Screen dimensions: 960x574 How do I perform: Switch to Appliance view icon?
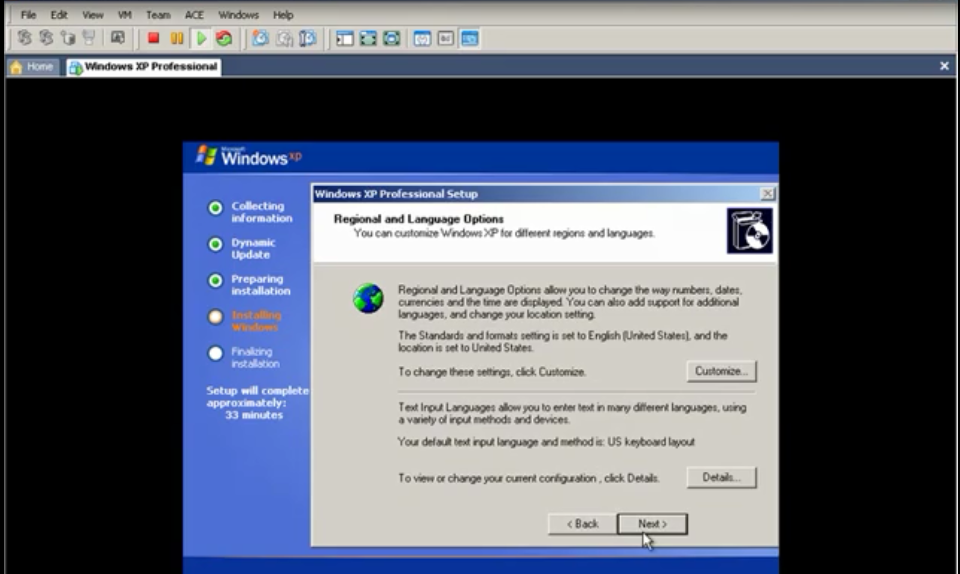(446, 39)
